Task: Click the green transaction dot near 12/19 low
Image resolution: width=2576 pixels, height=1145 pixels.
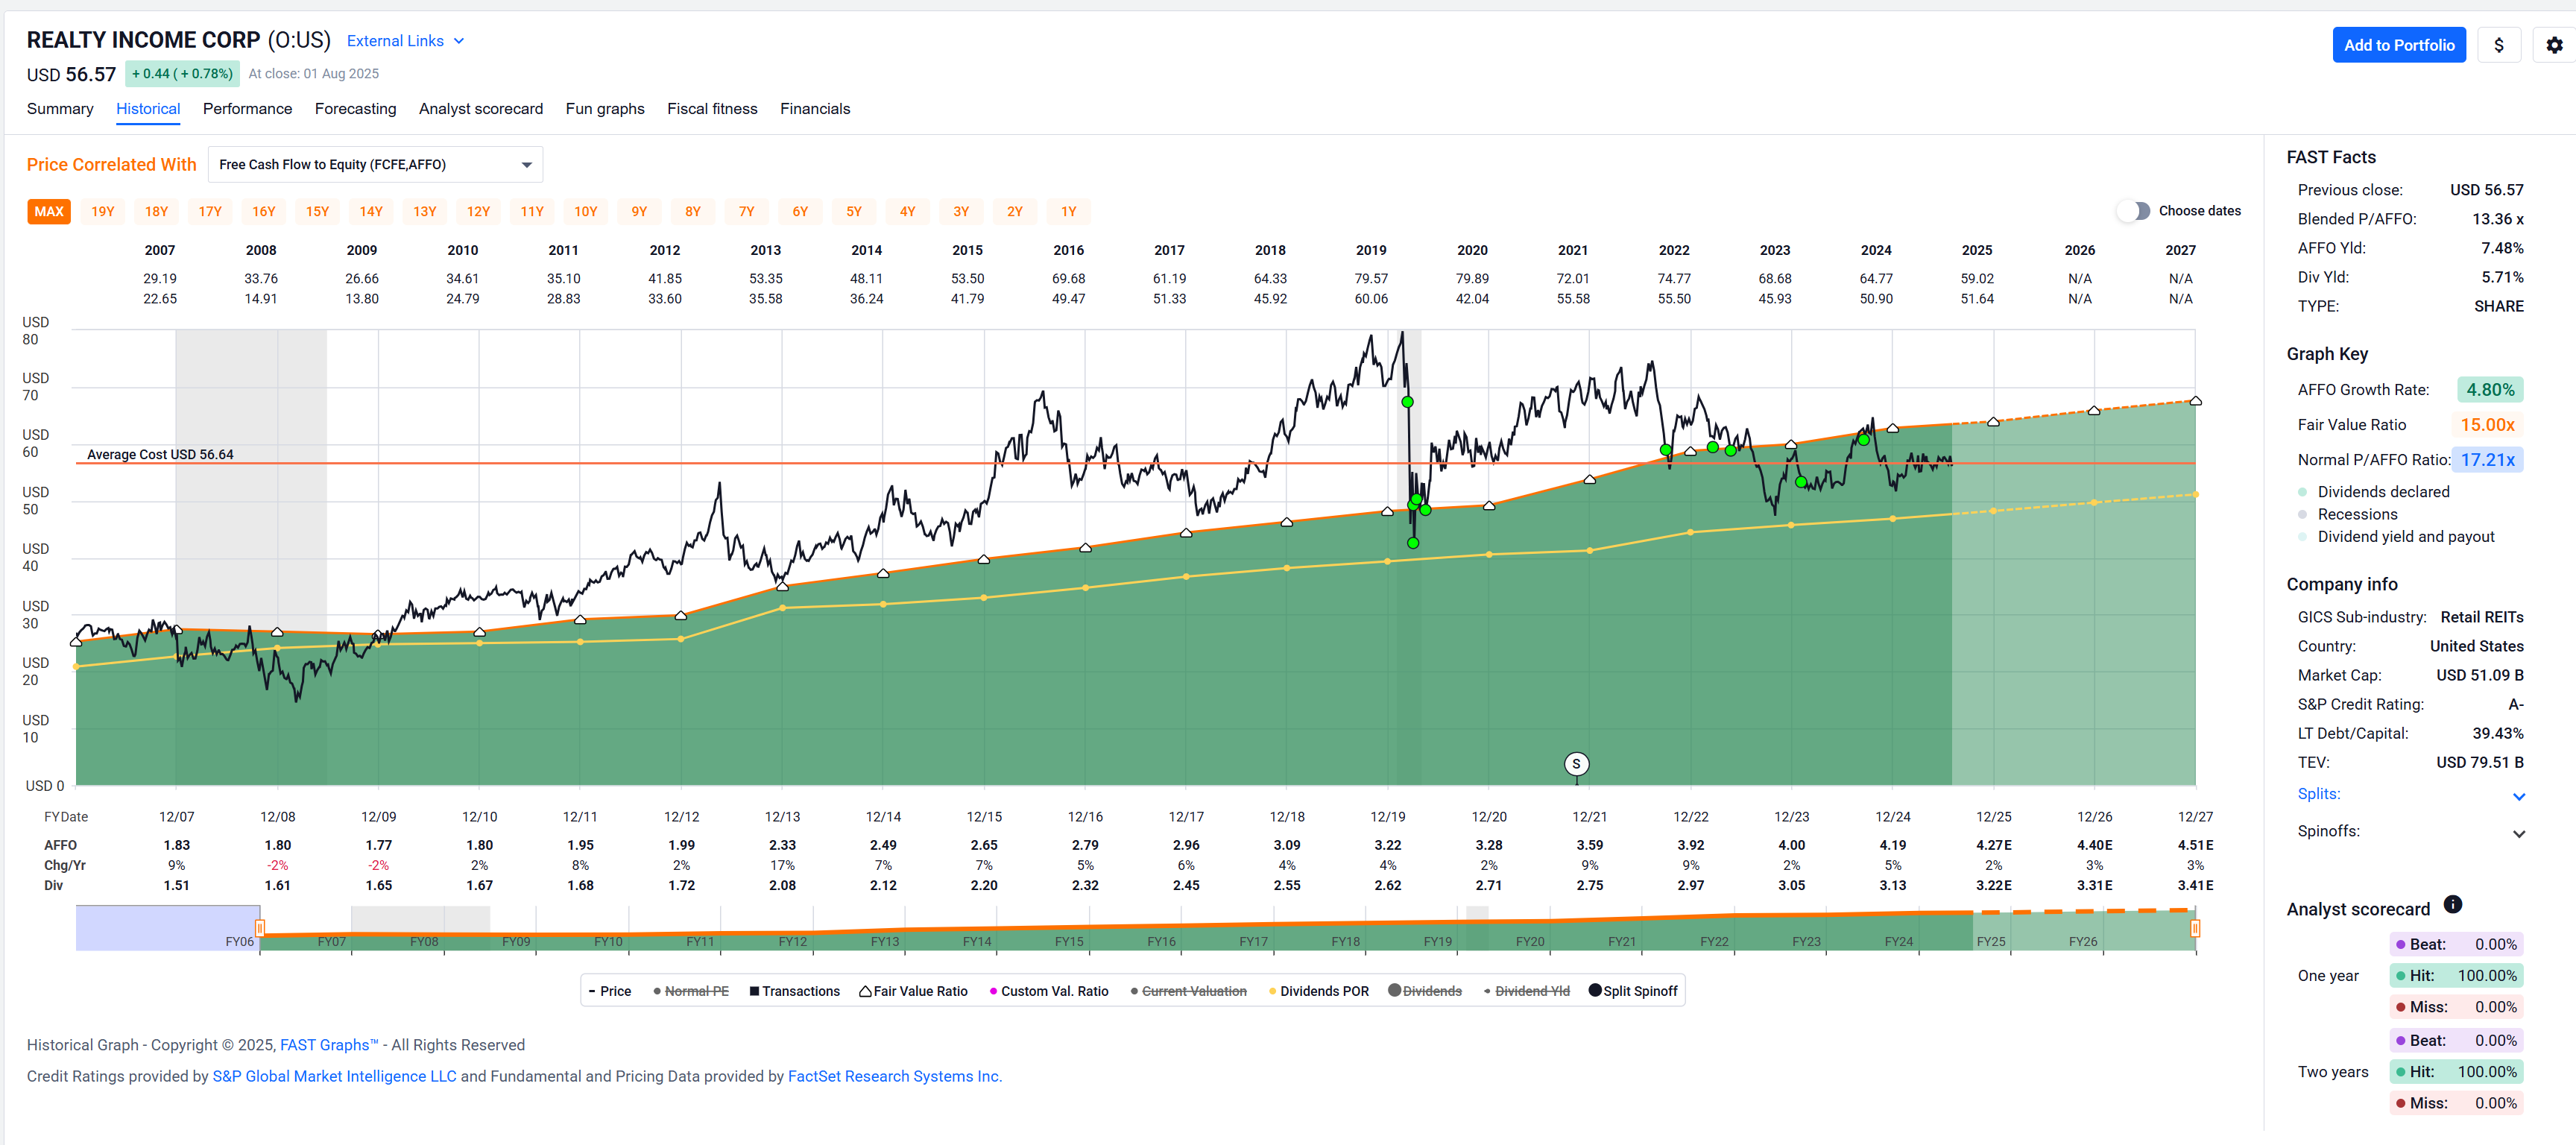Action: click(1413, 543)
